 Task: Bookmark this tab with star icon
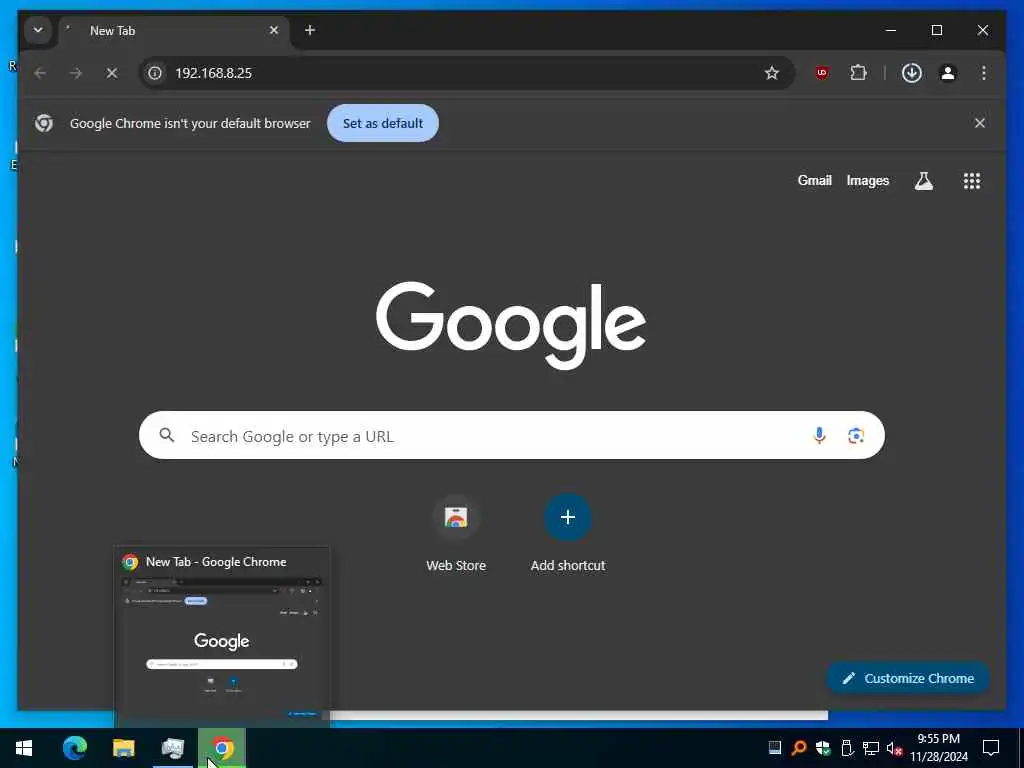(772, 73)
